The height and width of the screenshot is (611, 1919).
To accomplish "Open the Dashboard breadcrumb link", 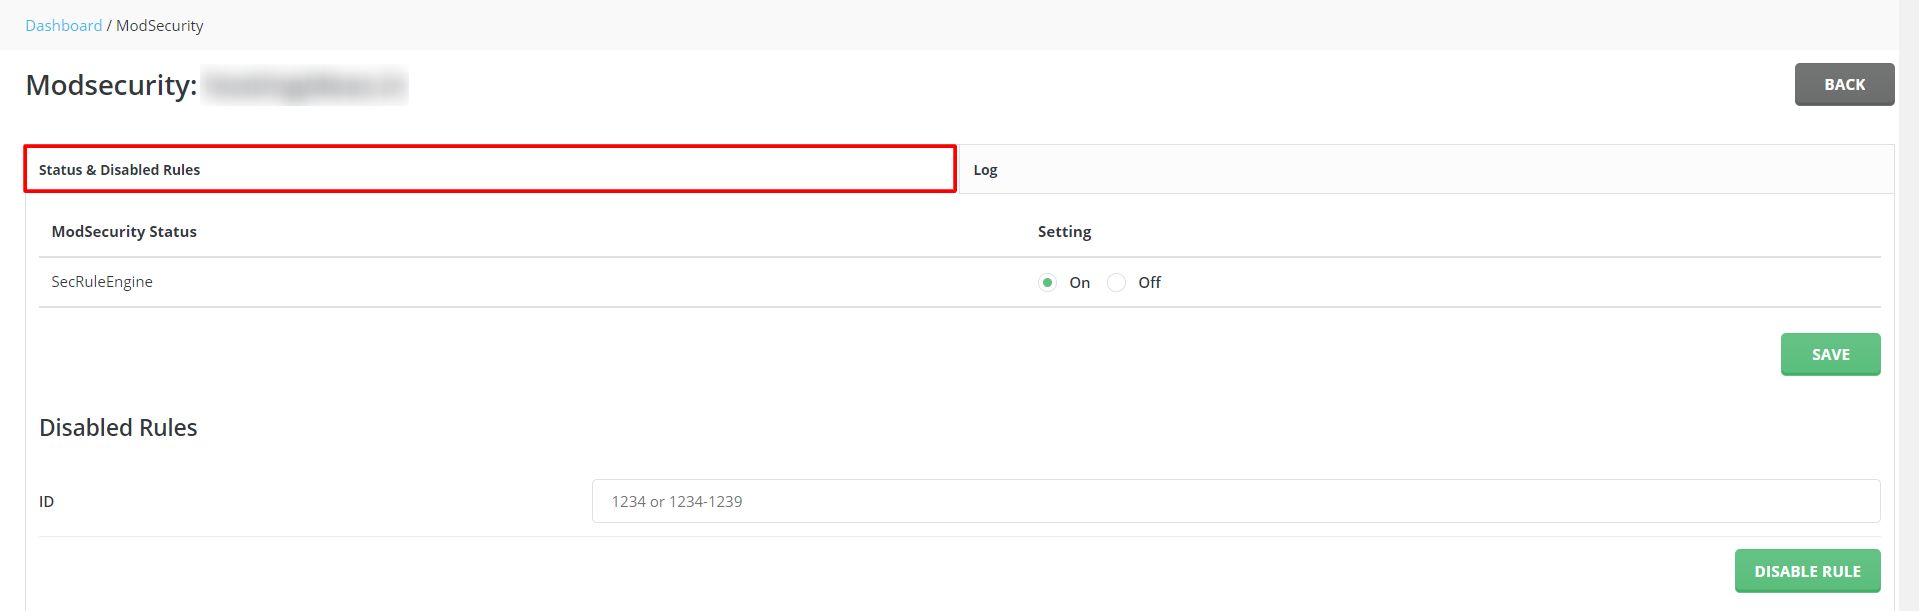I will [63, 26].
